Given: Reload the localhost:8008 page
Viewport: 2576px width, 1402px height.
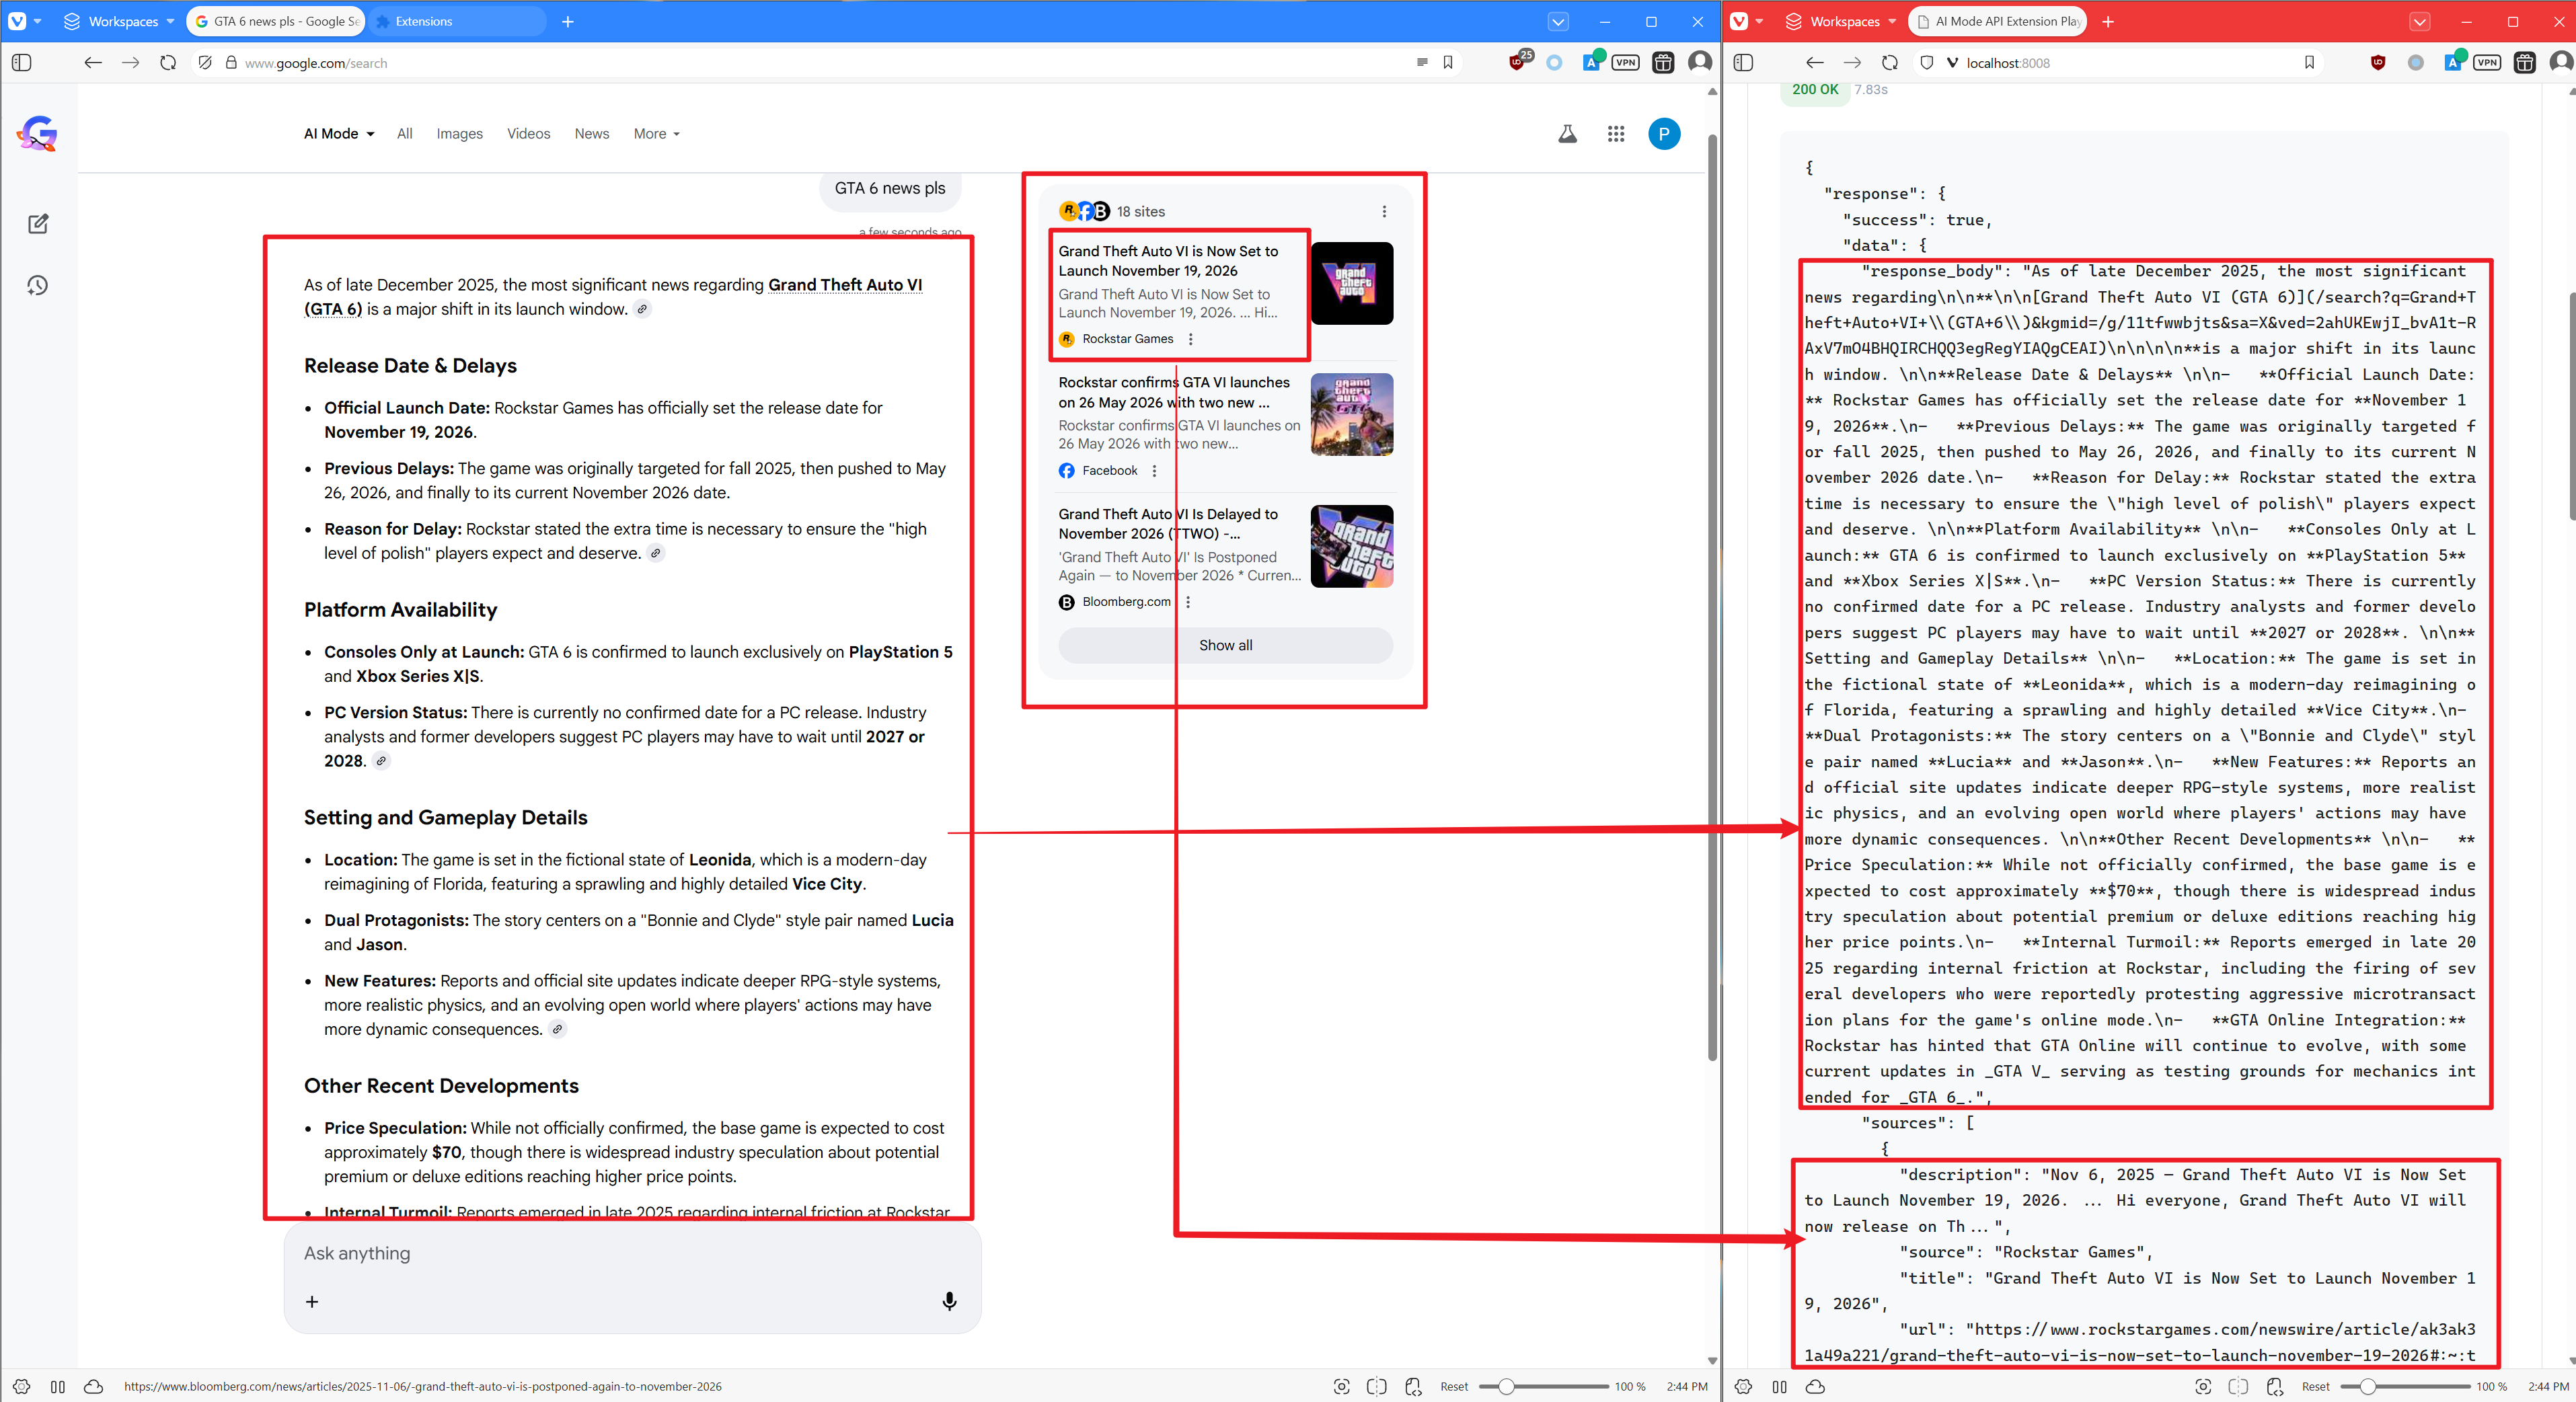Looking at the screenshot, I should 1889,63.
